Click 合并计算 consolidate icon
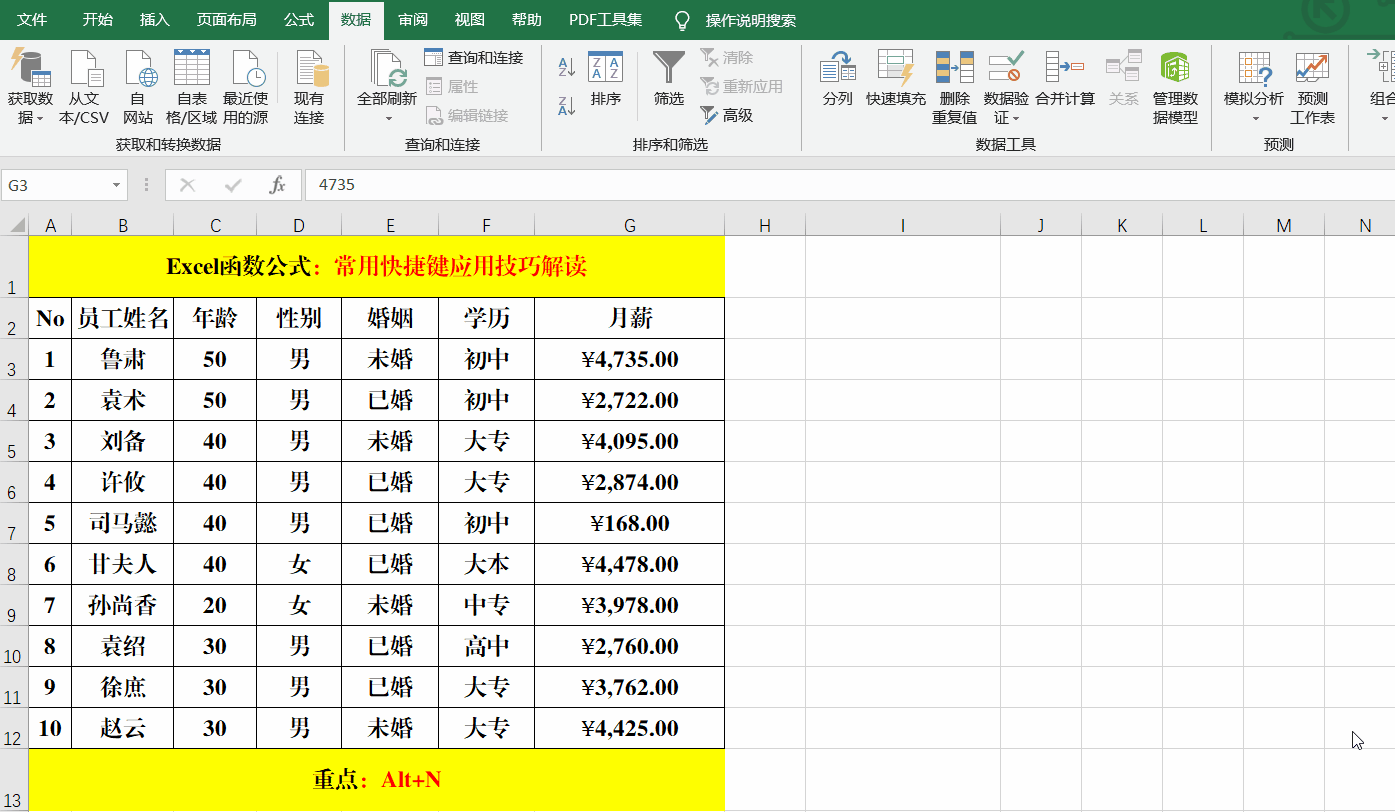 [x=1065, y=68]
